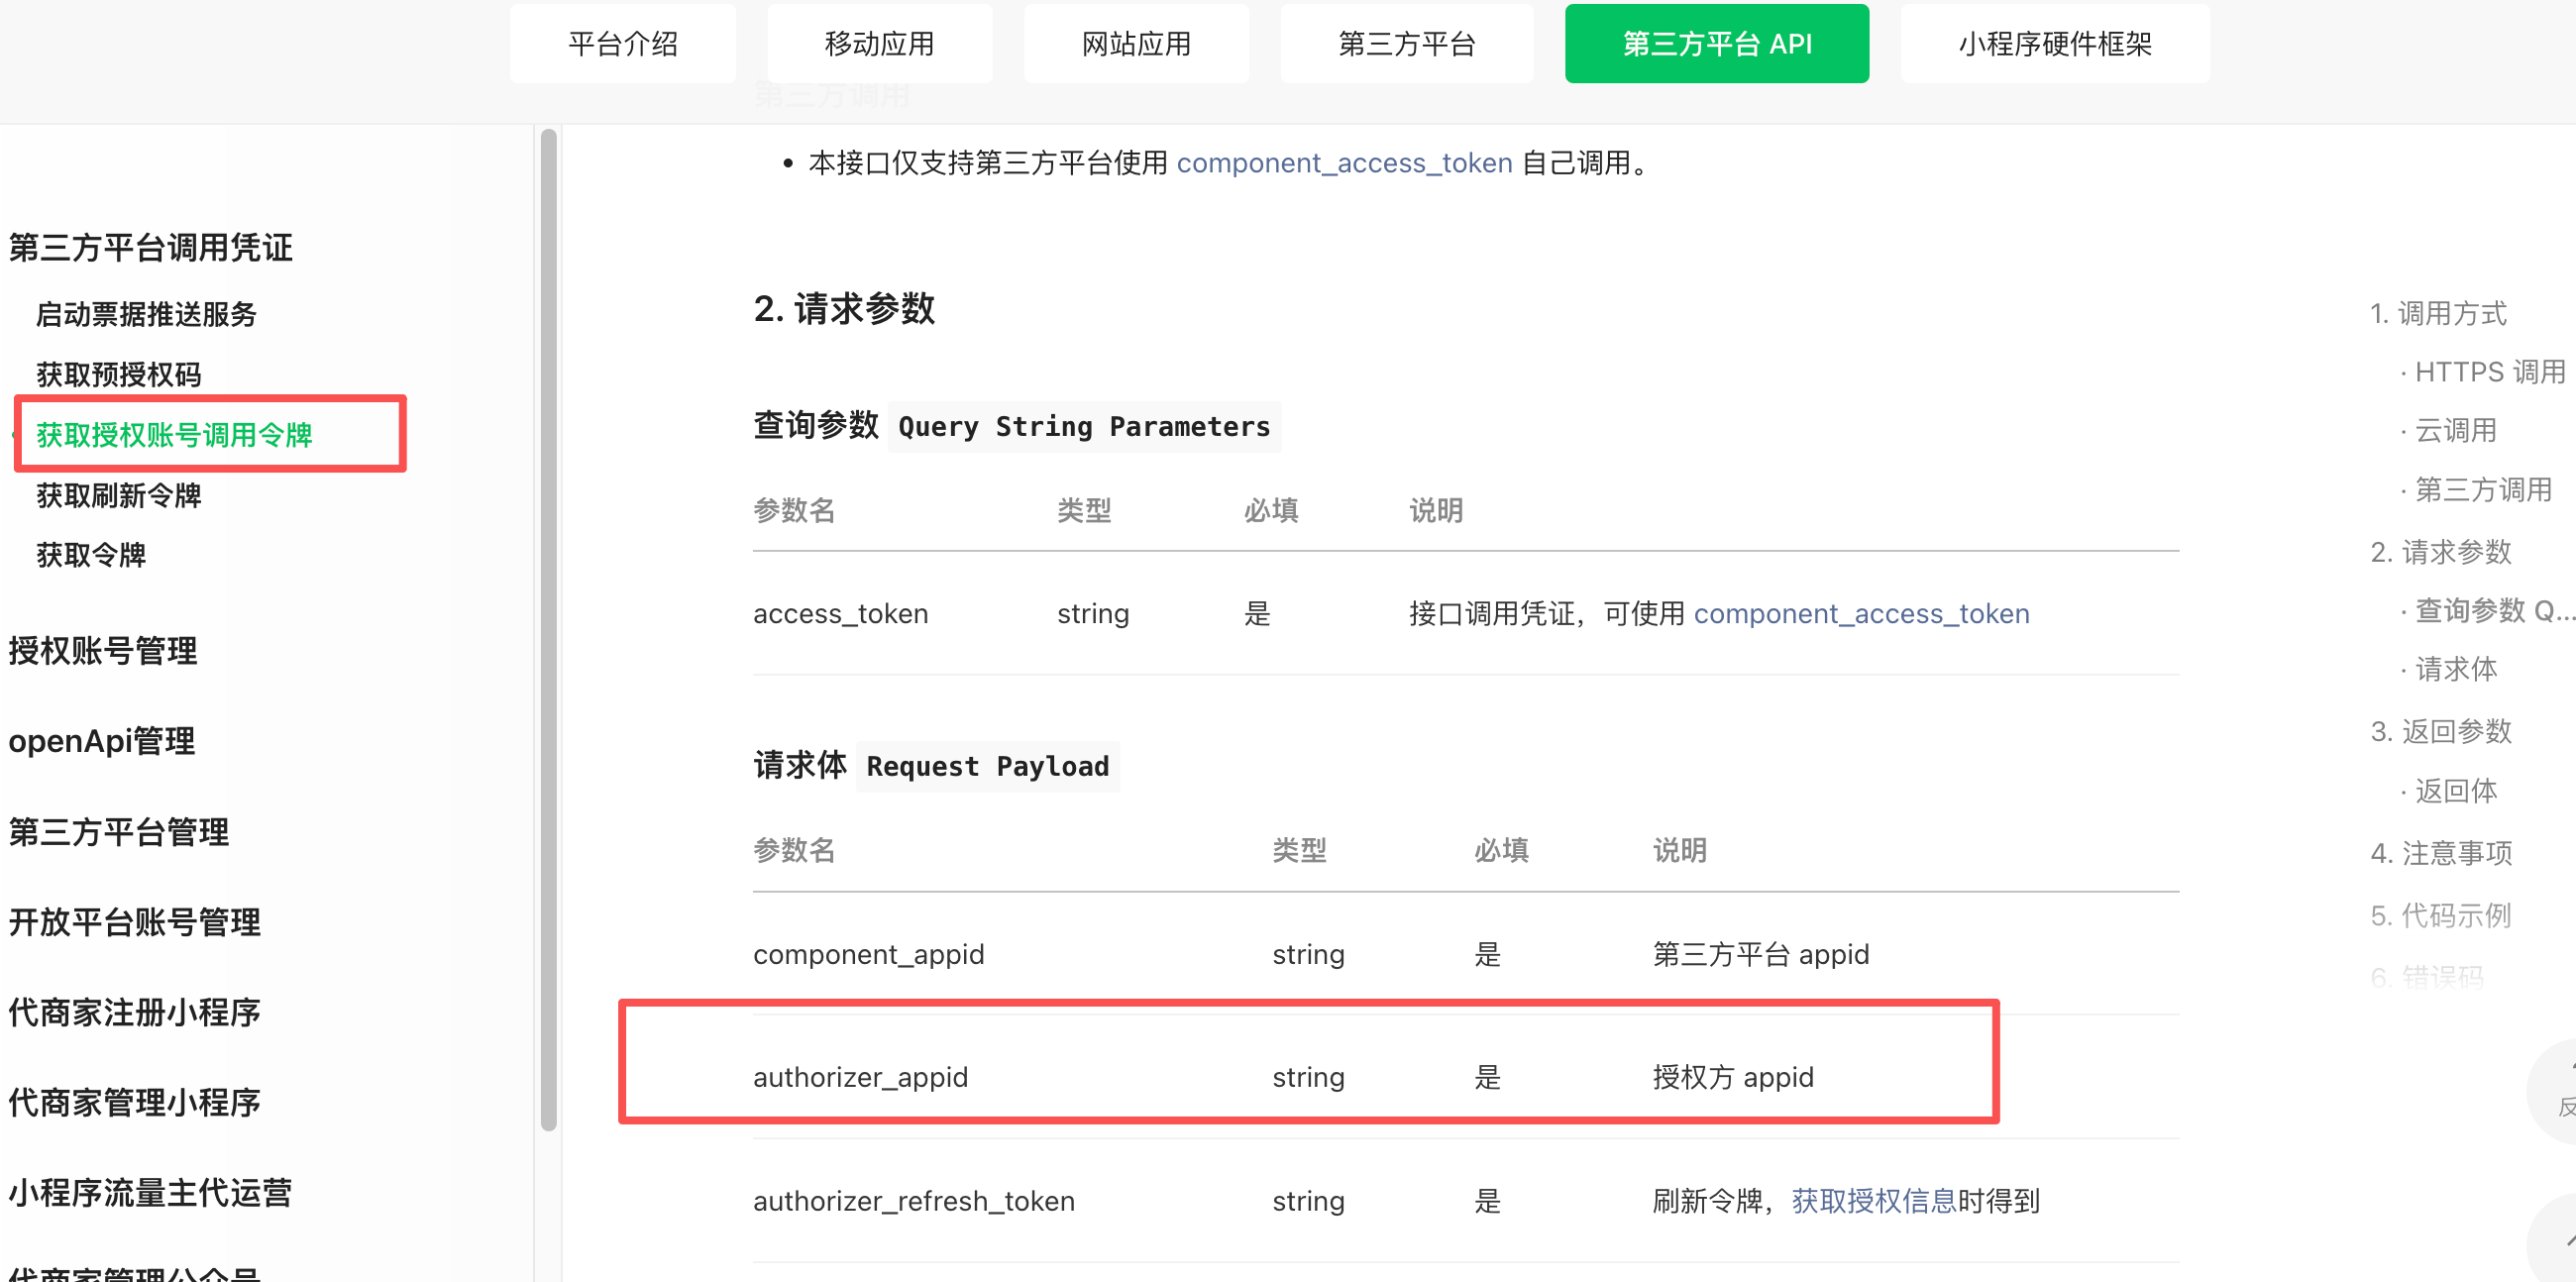Click the 获取授权信息 link in the table
This screenshot has height=1282, width=2576.
tap(1873, 1200)
